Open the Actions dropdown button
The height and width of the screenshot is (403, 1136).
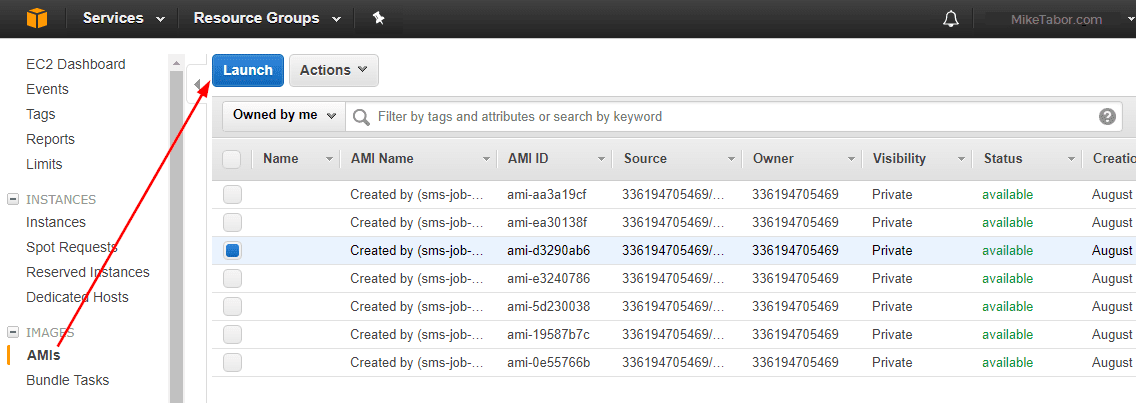(x=334, y=70)
